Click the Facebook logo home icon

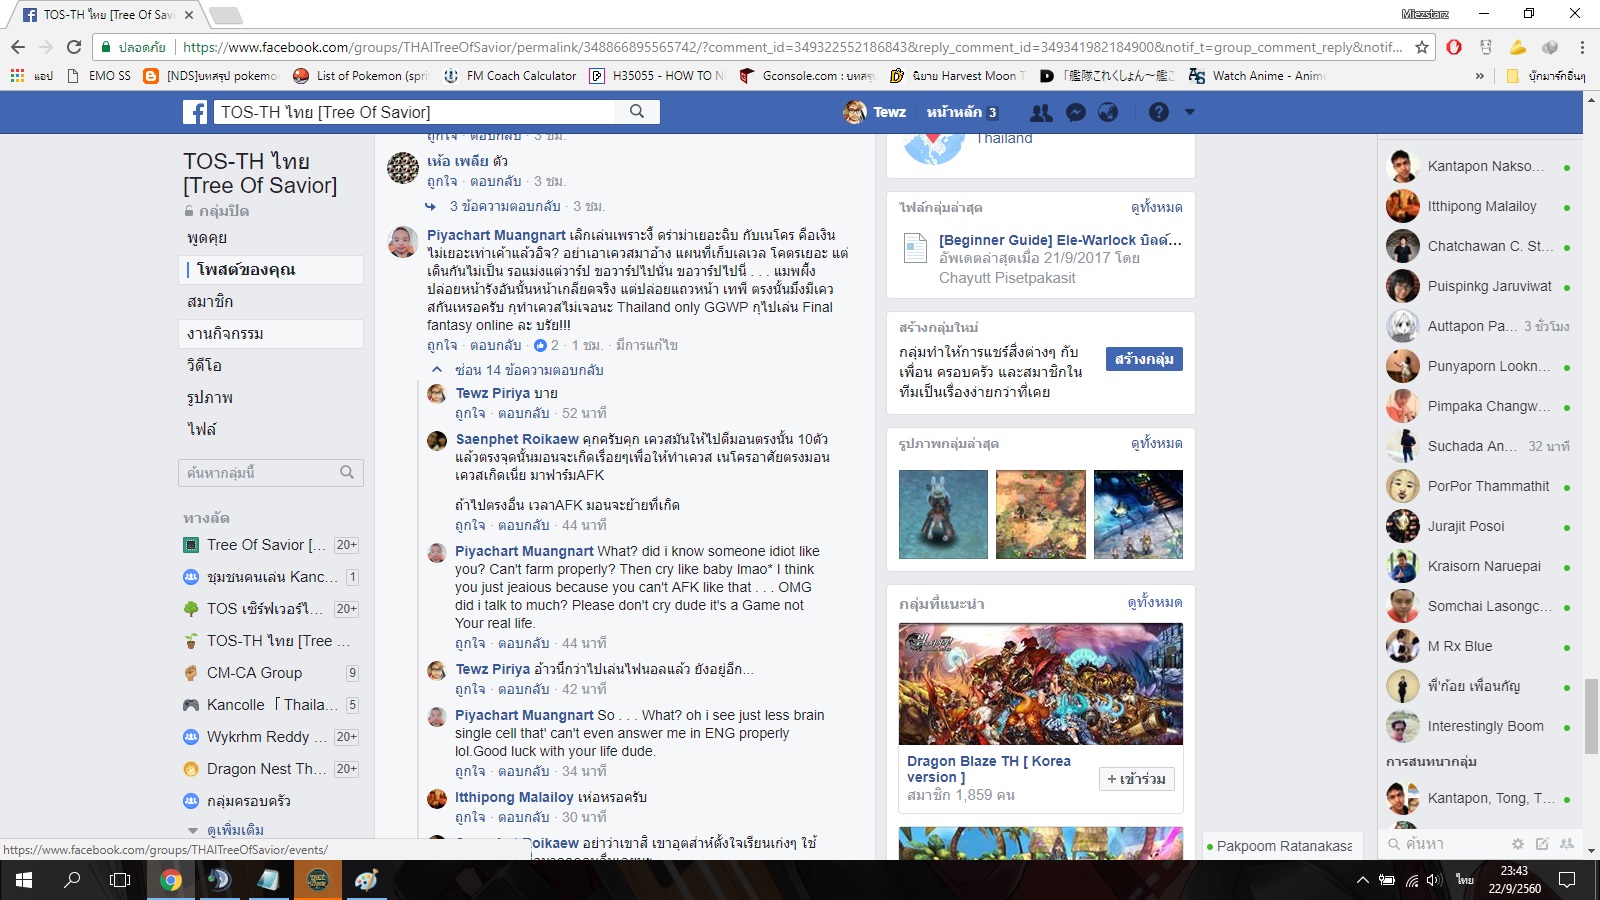[x=195, y=112]
